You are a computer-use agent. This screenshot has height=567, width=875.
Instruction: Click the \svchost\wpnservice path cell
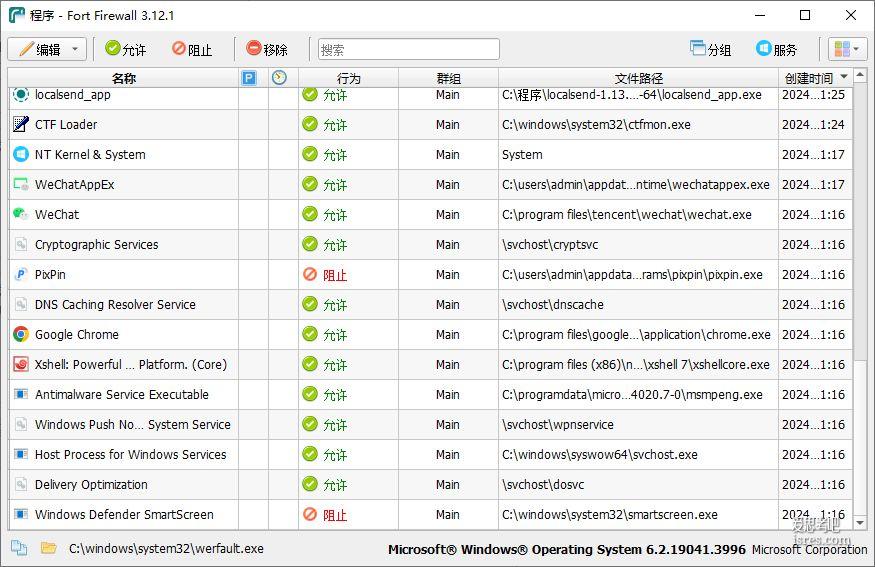638,424
